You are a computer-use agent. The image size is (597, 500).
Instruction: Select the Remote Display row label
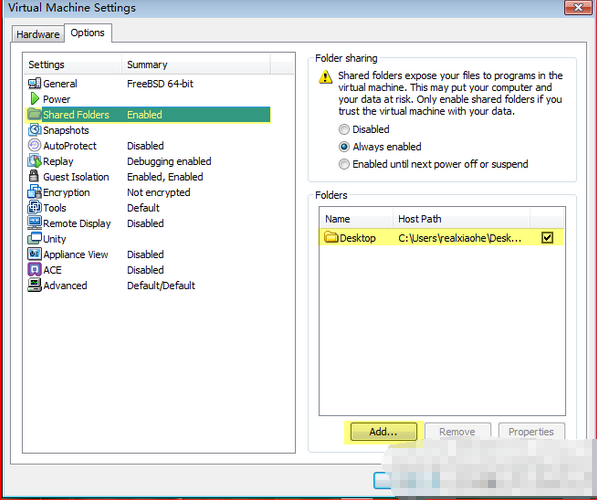tap(77, 224)
